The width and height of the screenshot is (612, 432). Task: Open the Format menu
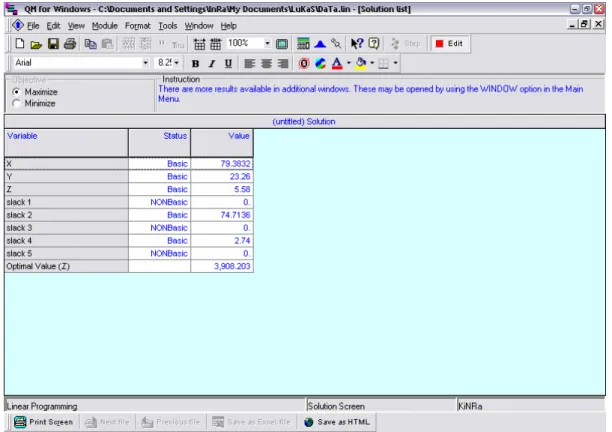(x=137, y=26)
